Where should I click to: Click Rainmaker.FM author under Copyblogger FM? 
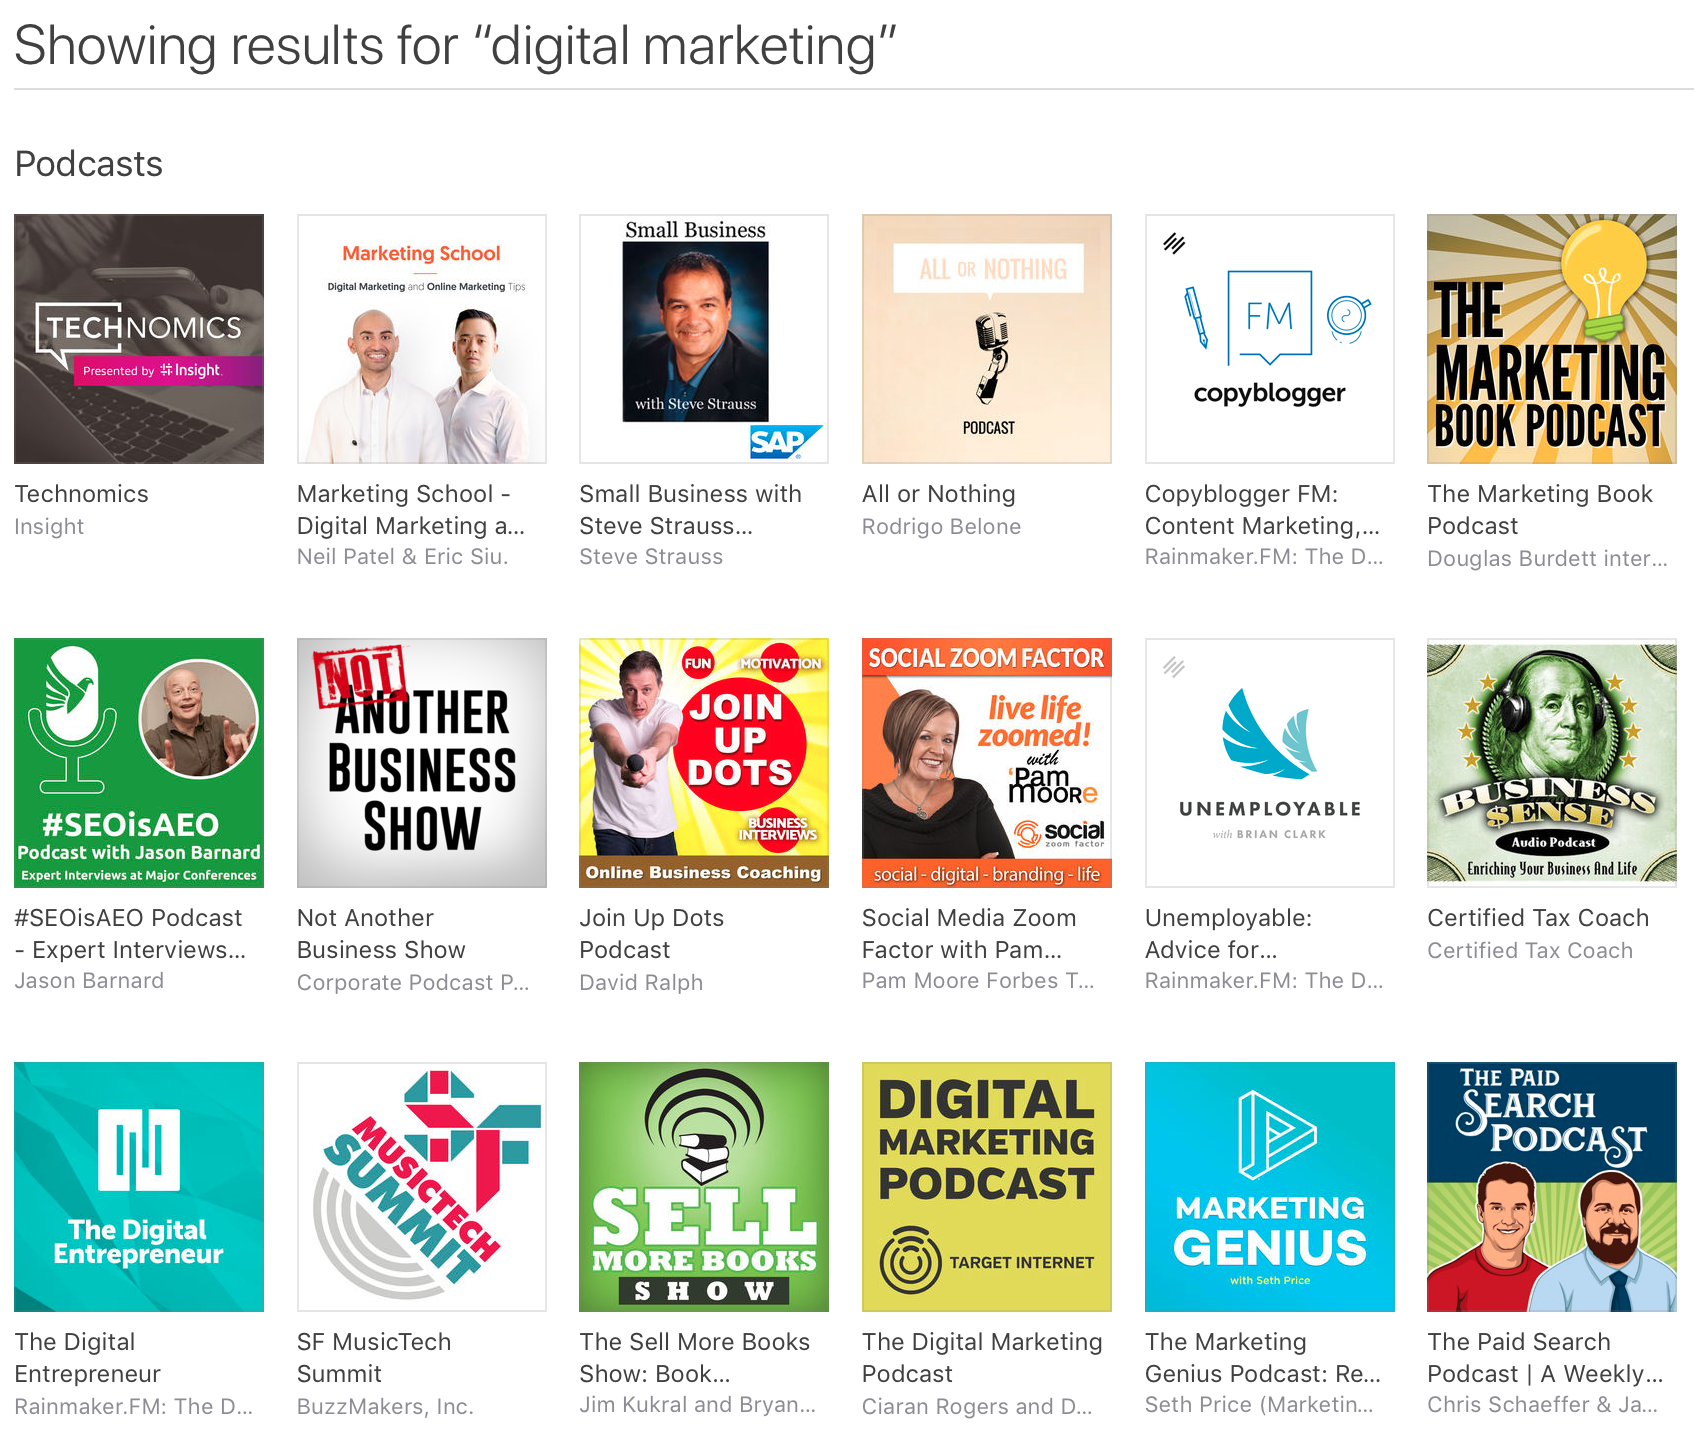tap(1264, 557)
